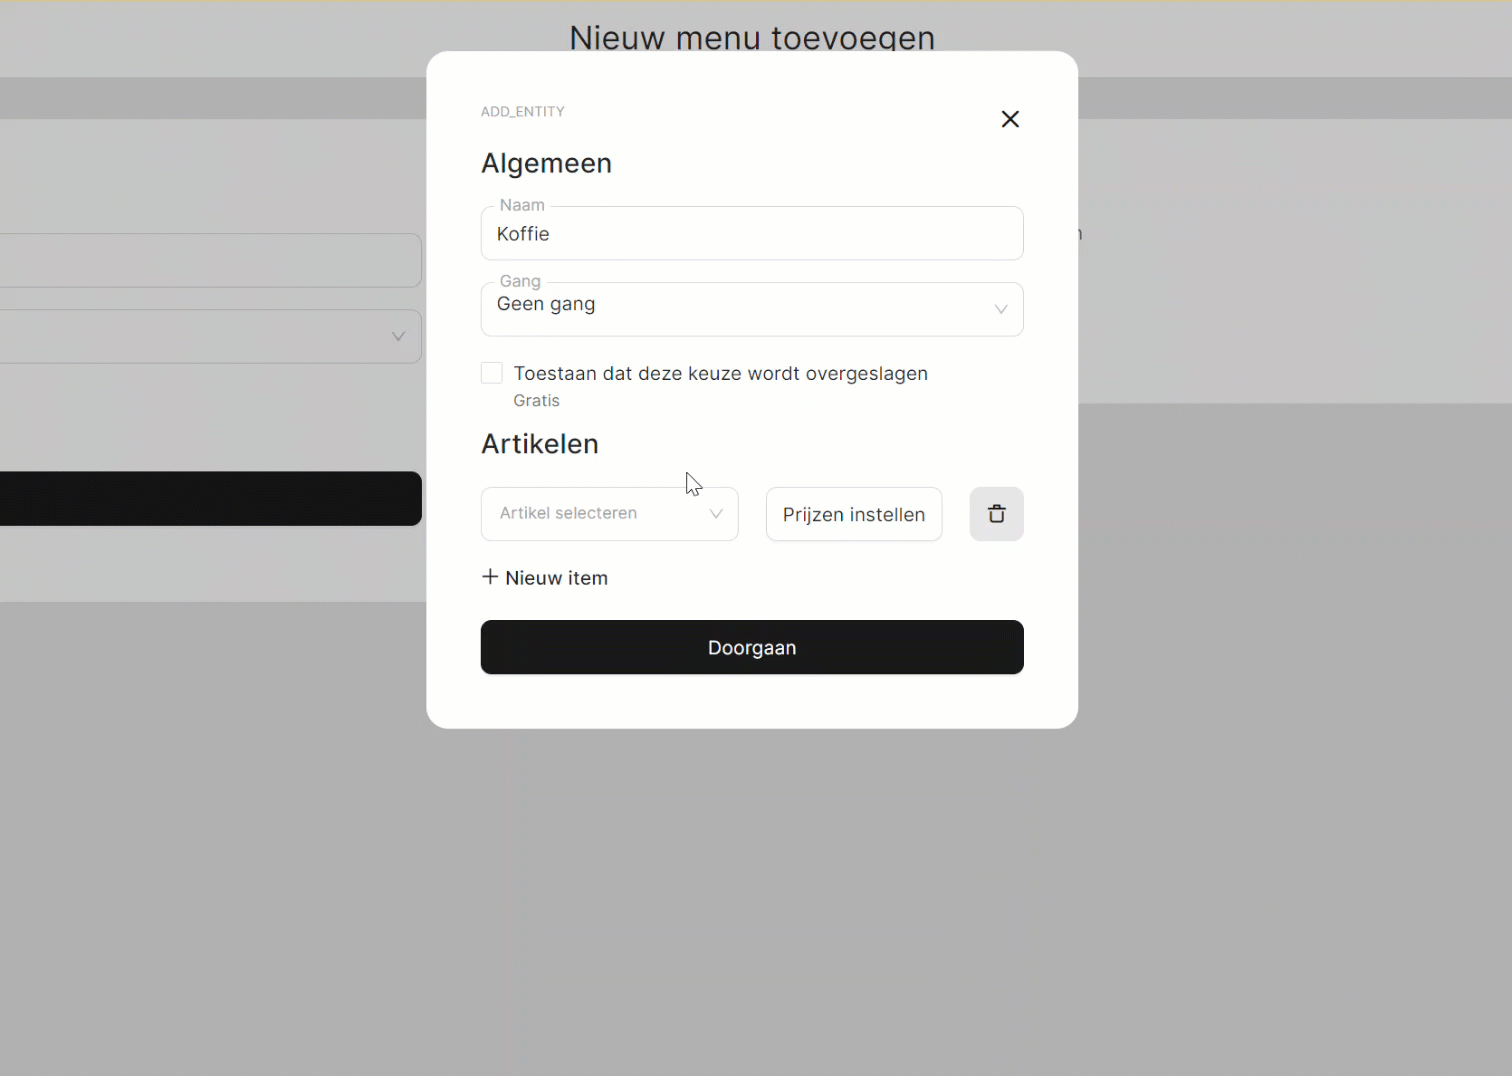This screenshot has width=1512, height=1076.
Task: Open the Gang dropdown showing 'Geen gang'
Action: pyautogui.click(x=740, y=309)
